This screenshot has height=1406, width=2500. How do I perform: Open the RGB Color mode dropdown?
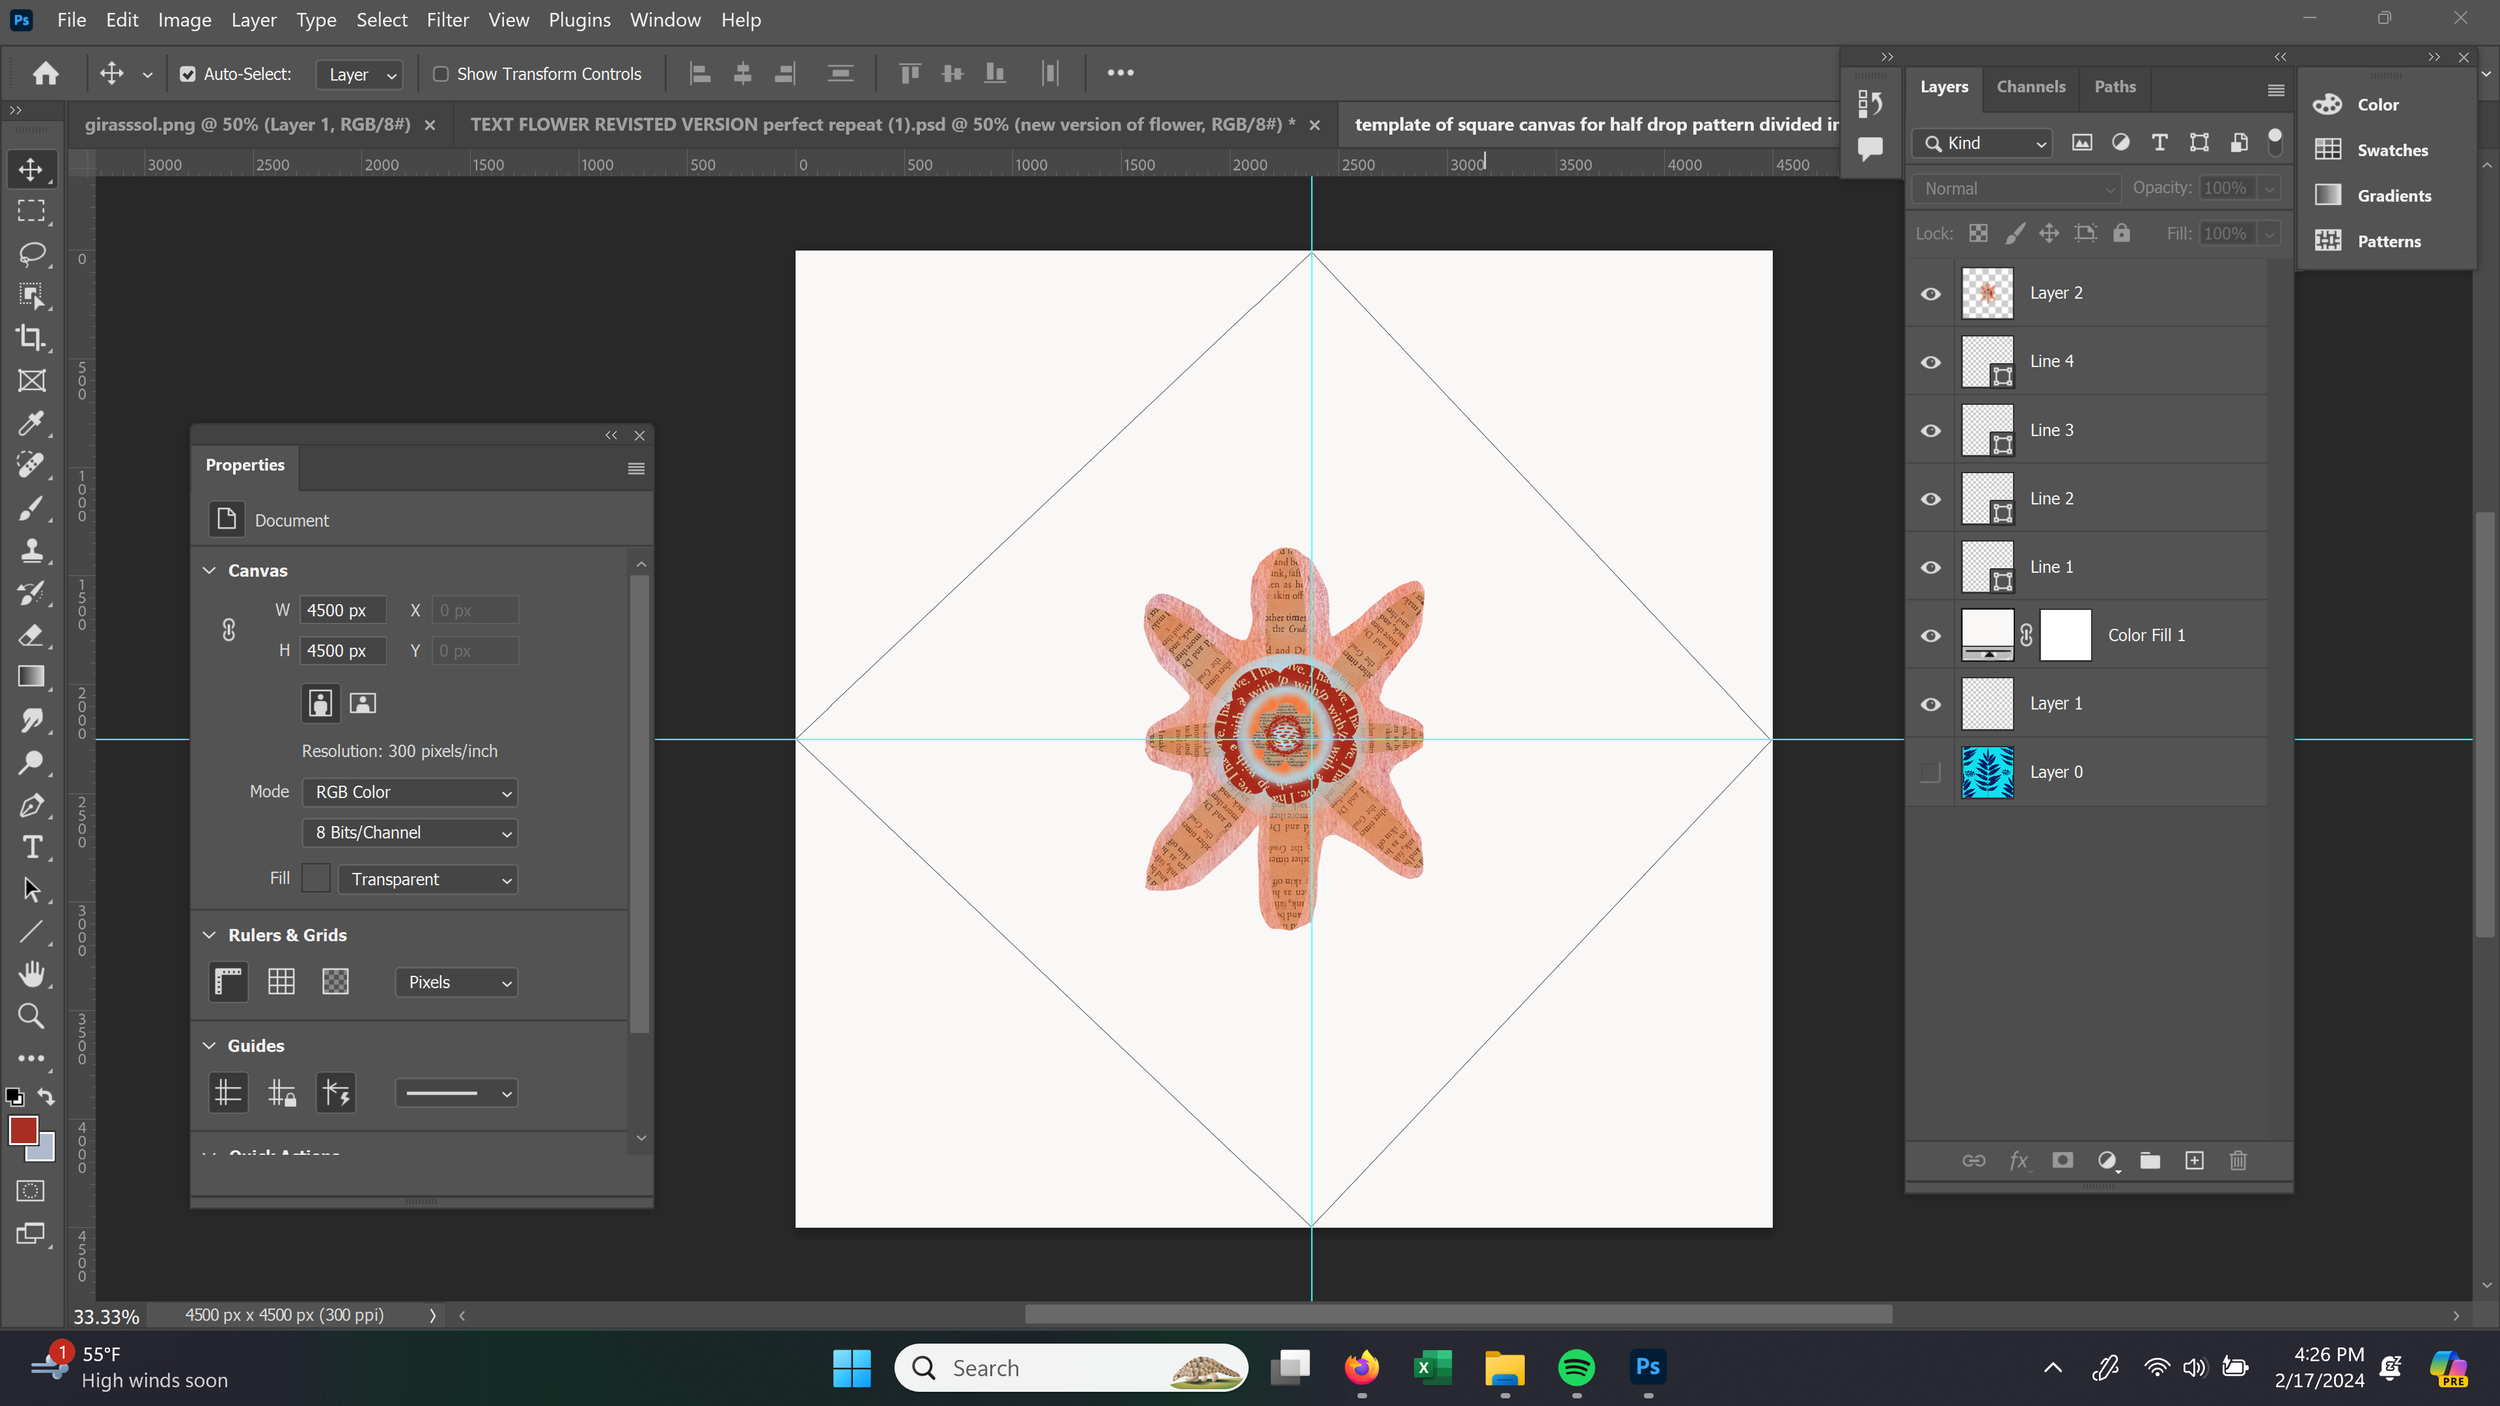coord(410,792)
